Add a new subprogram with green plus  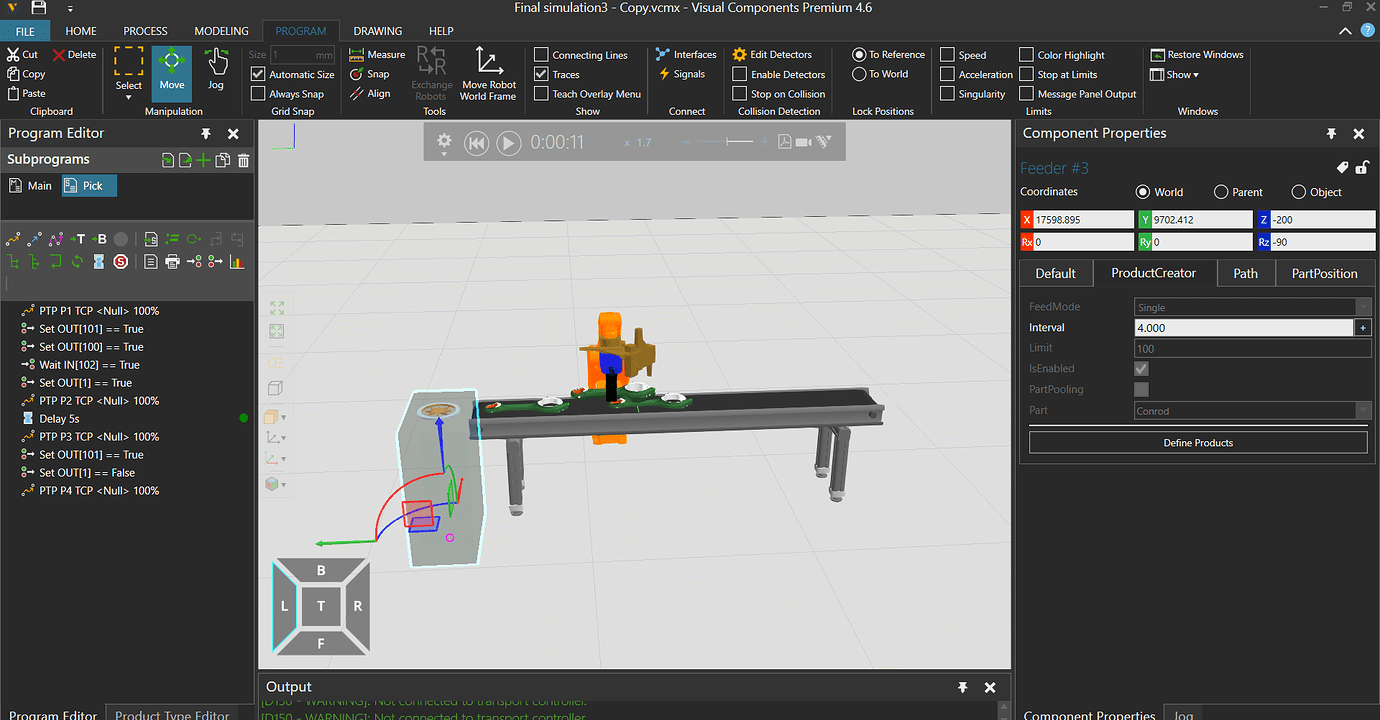pyautogui.click(x=204, y=160)
